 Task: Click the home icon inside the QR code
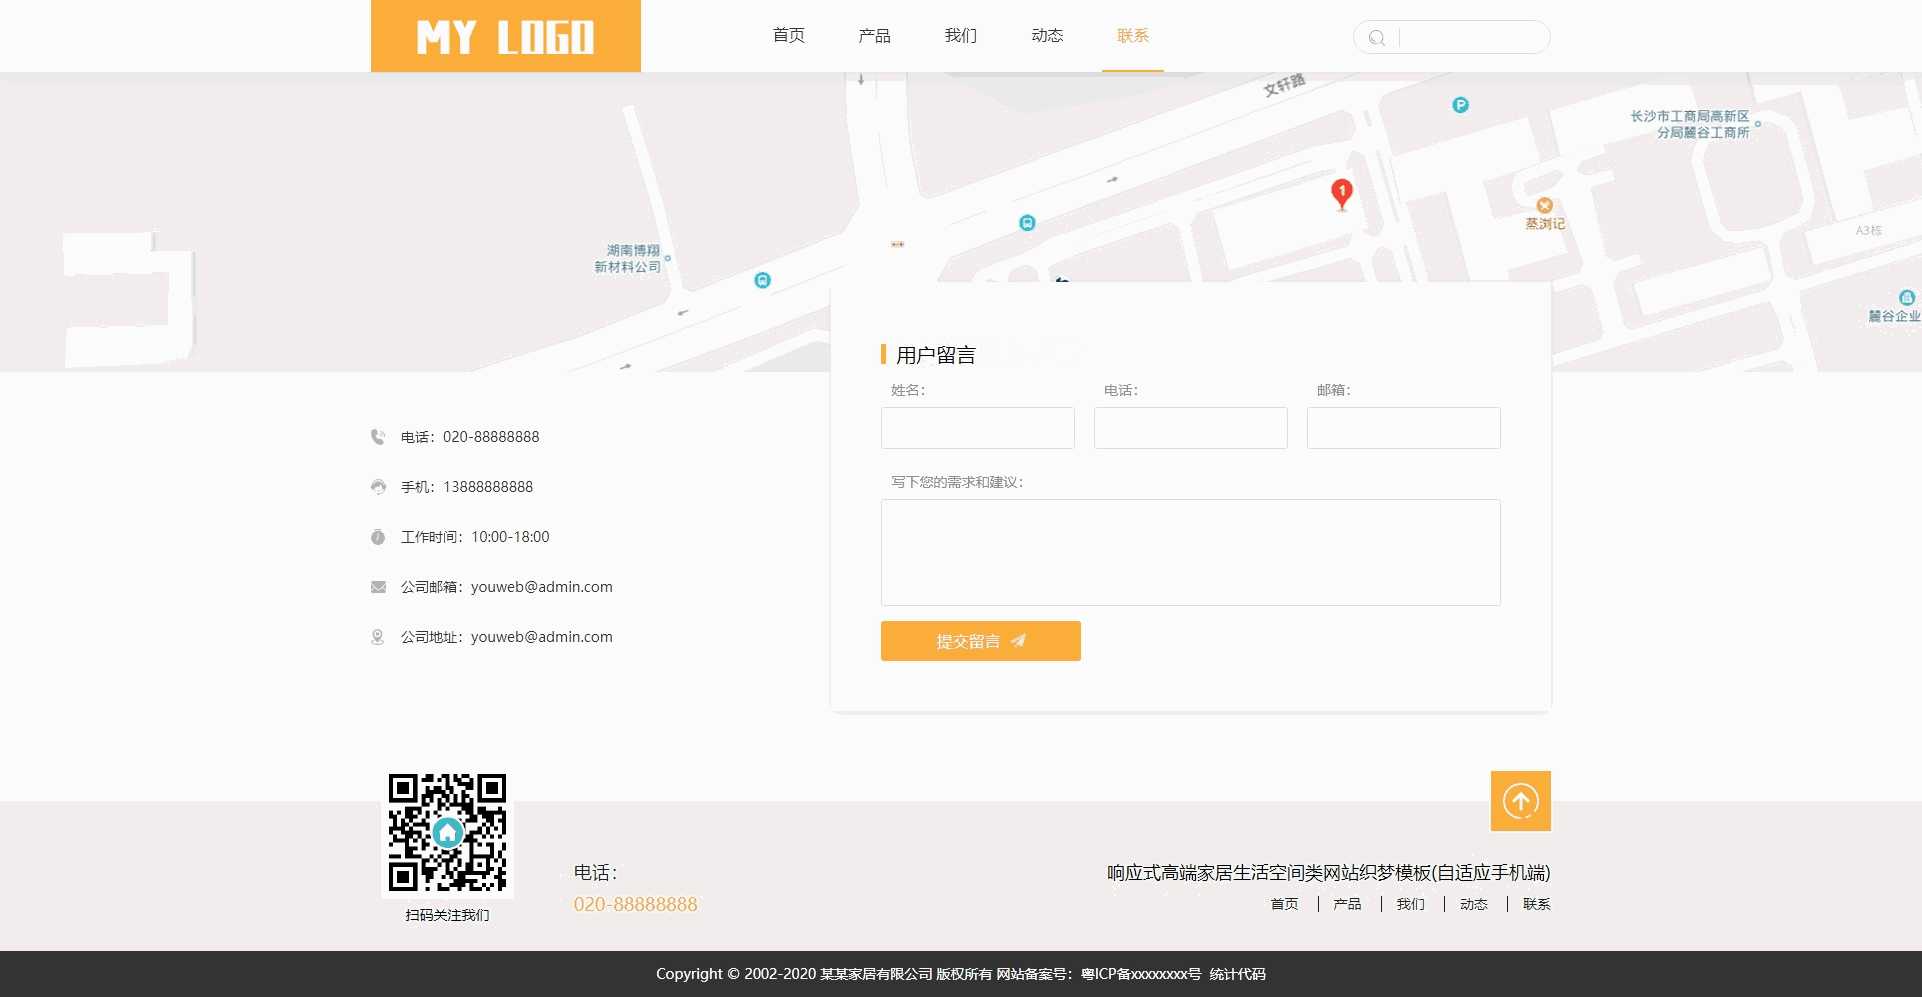(x=448, y=830)
